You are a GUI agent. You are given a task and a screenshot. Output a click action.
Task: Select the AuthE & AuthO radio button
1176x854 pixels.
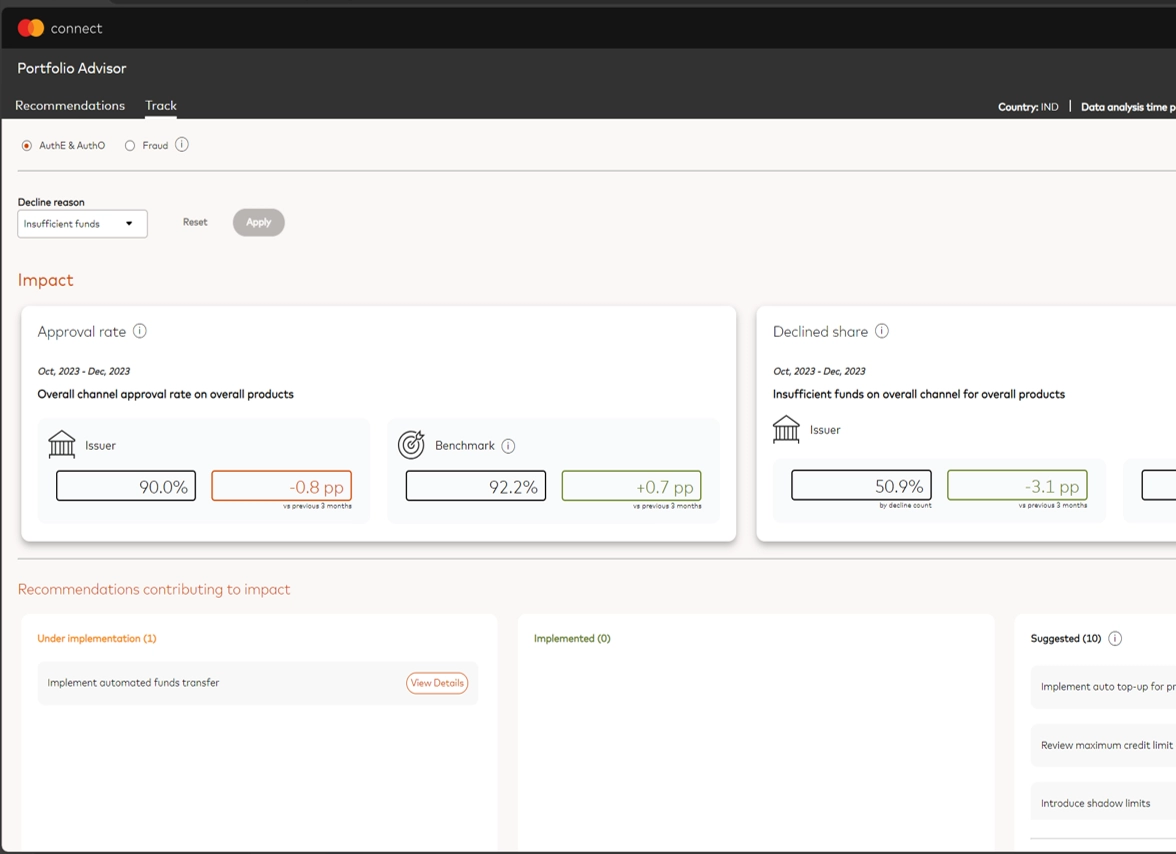coord(27,146)
